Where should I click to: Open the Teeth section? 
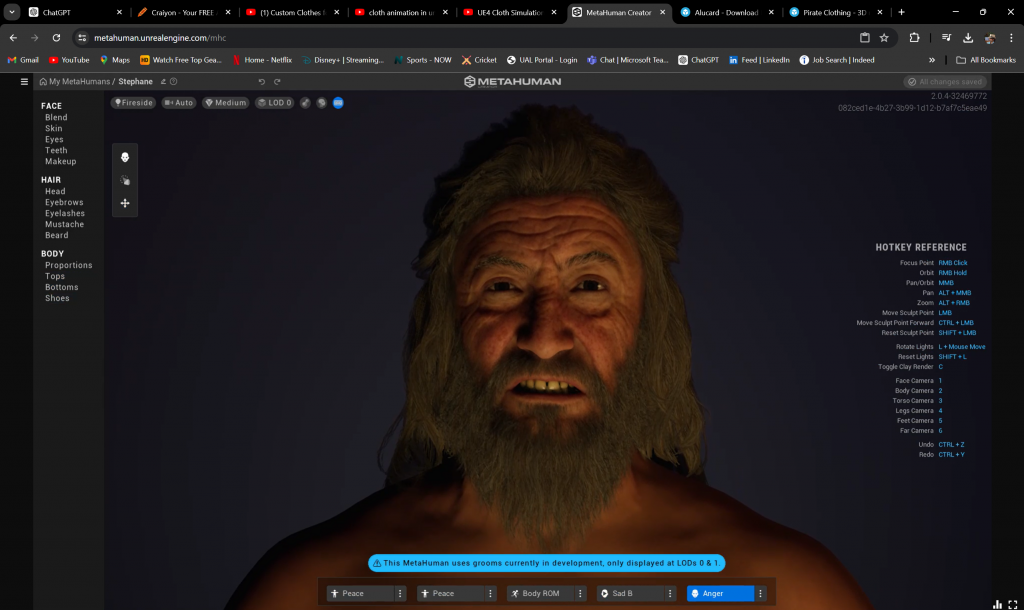point(56,150)
